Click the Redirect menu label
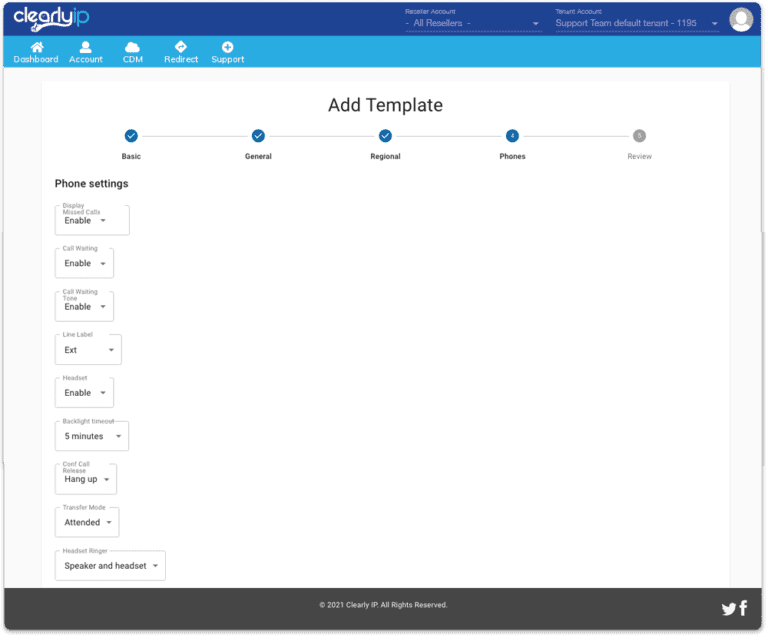Viewport: 768px width, 641px height. point(181,59)
